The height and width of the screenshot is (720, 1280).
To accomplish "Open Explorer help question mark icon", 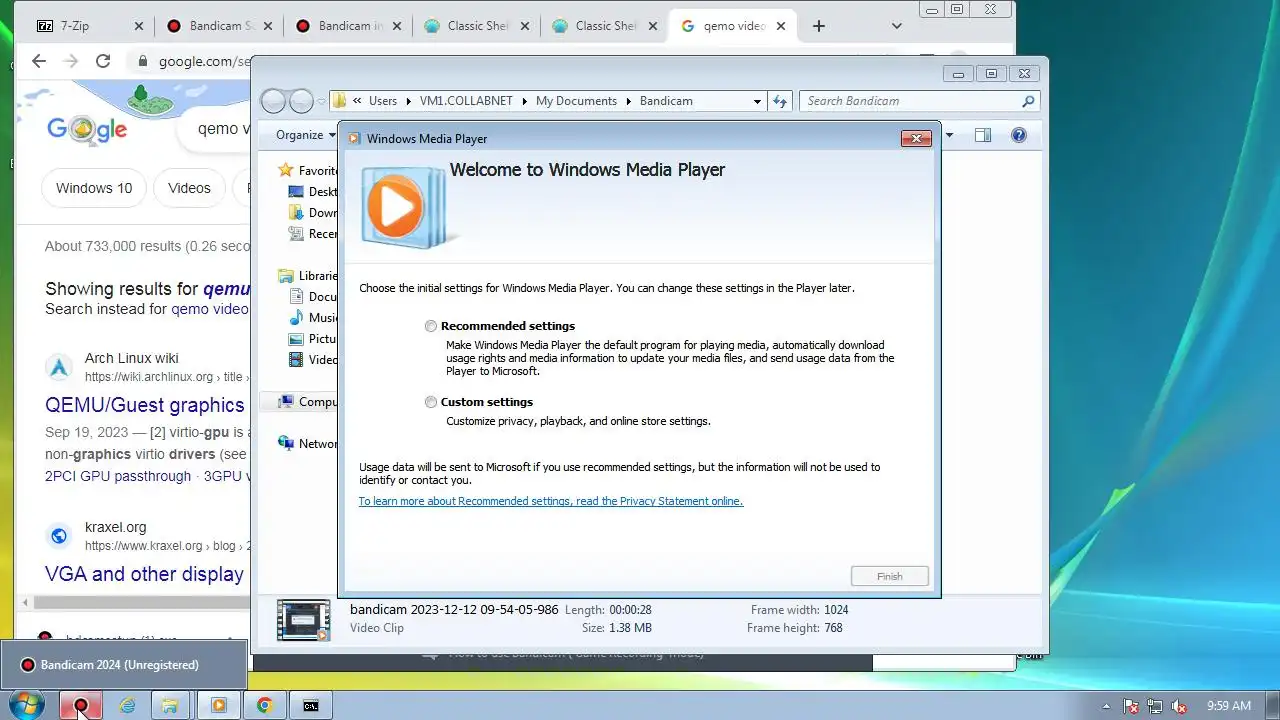I will [1019, 135].
